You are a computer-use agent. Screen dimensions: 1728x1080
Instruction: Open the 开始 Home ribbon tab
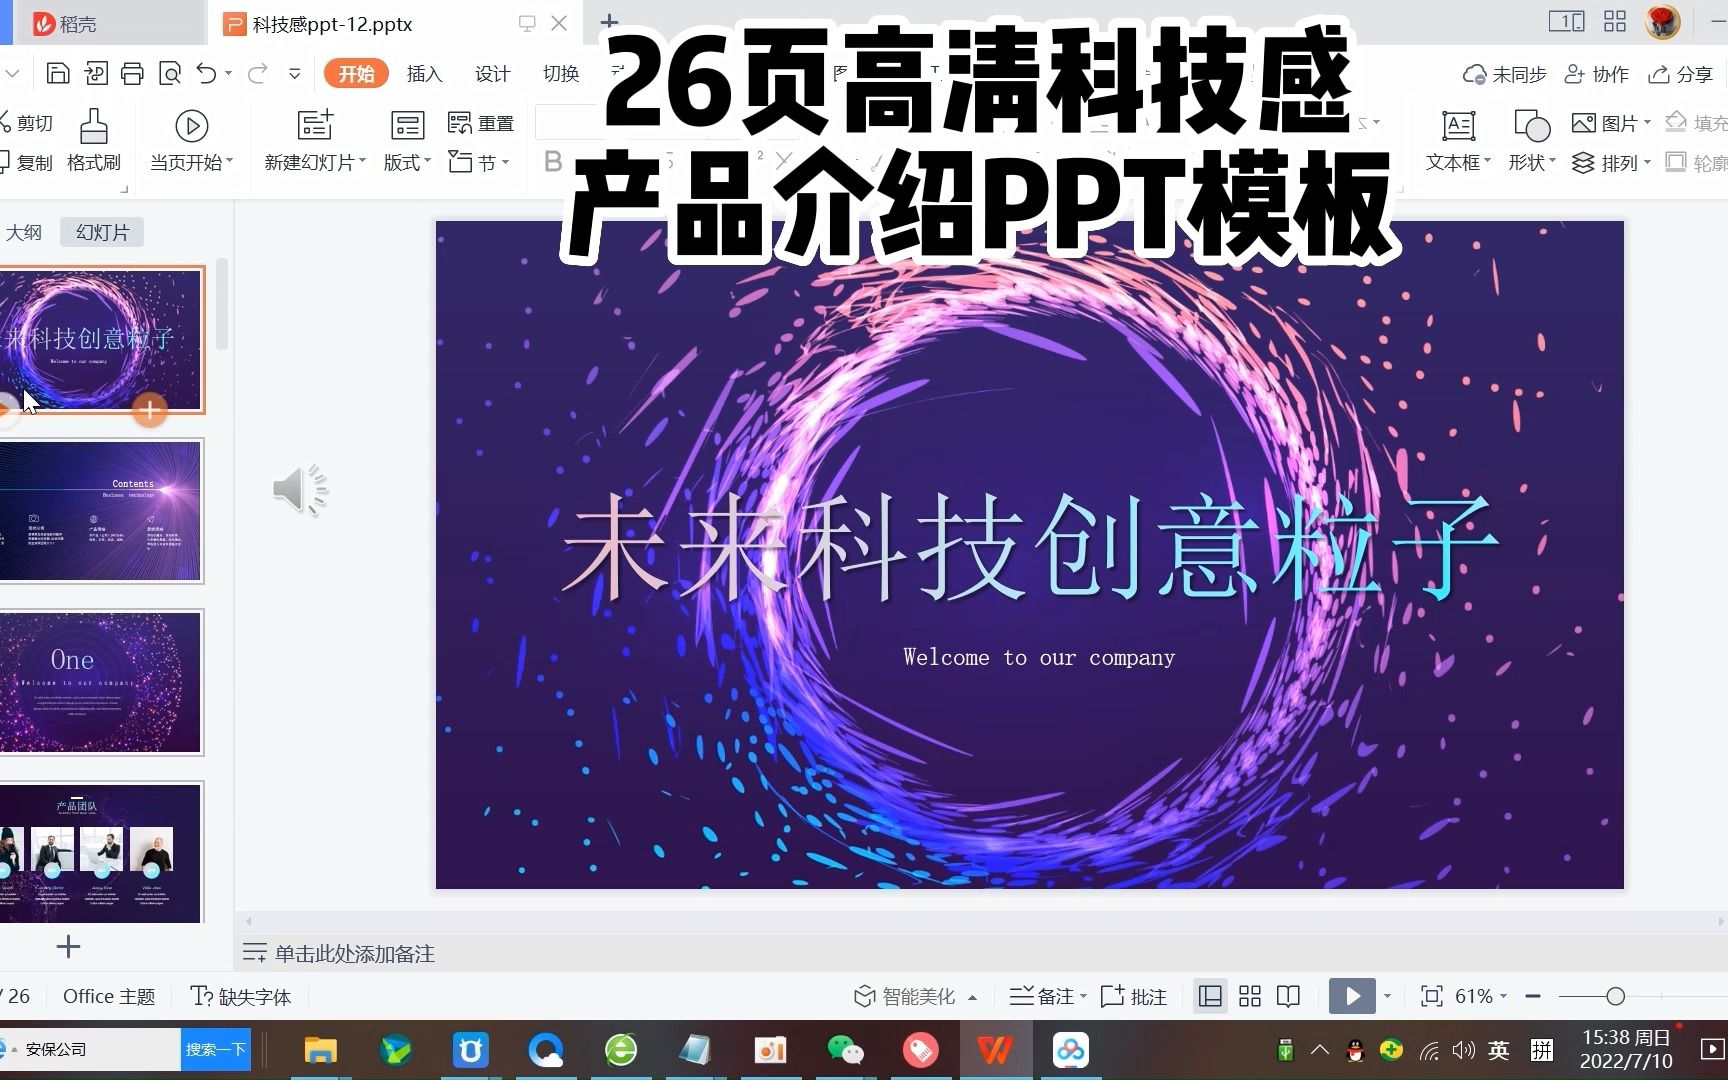[356, 73]
